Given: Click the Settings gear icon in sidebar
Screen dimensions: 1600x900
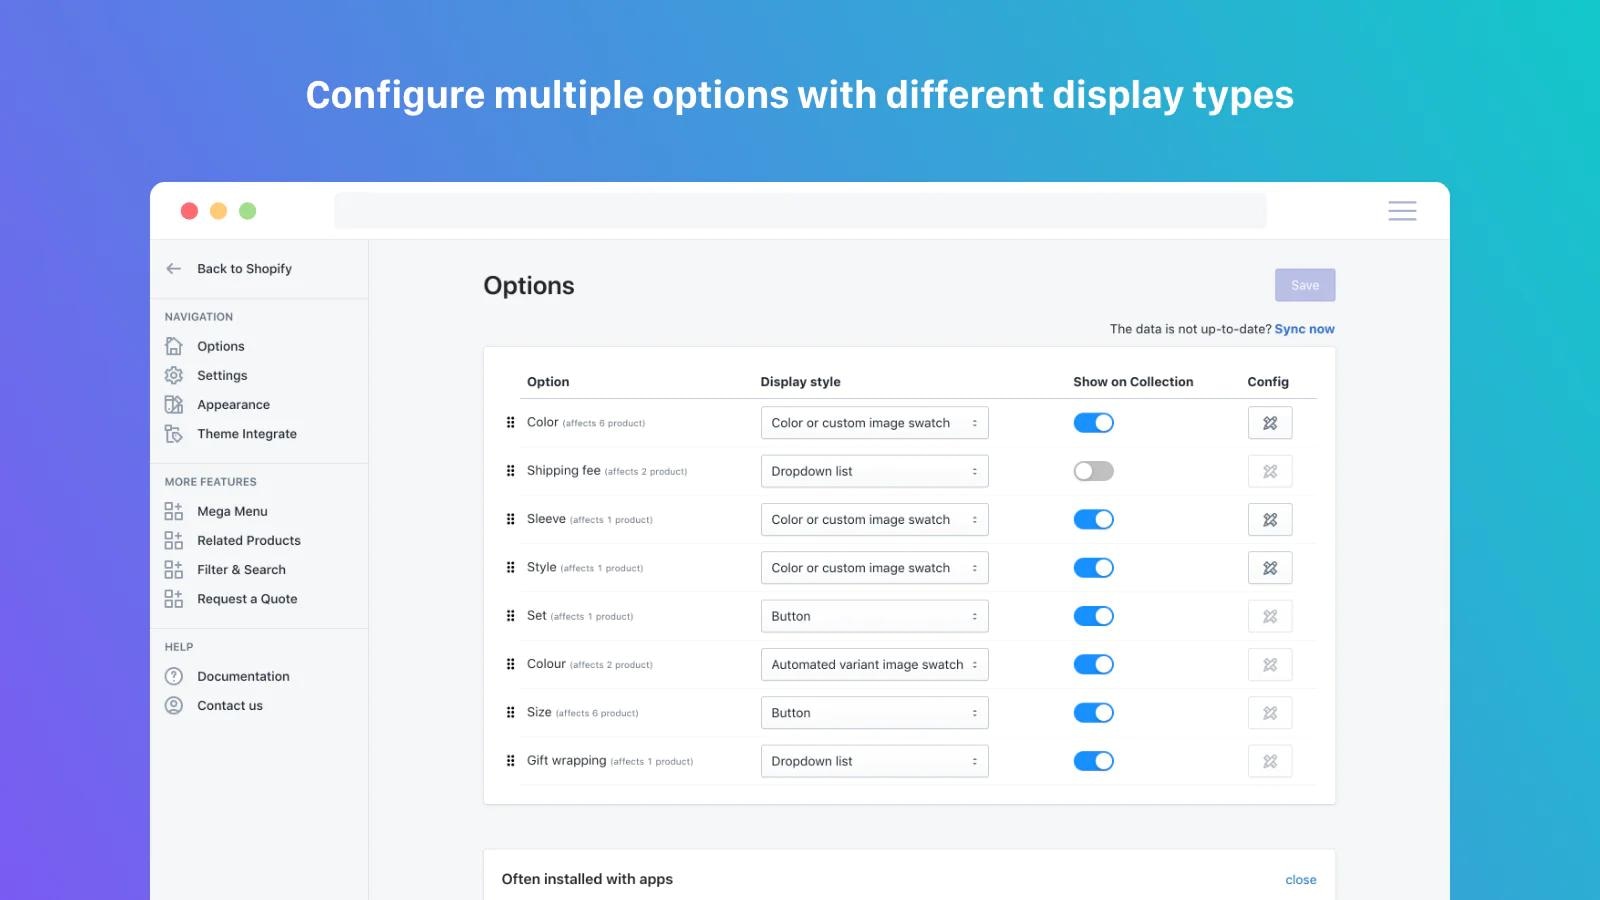Looking at the screenshot, I should tap(174, 375).
